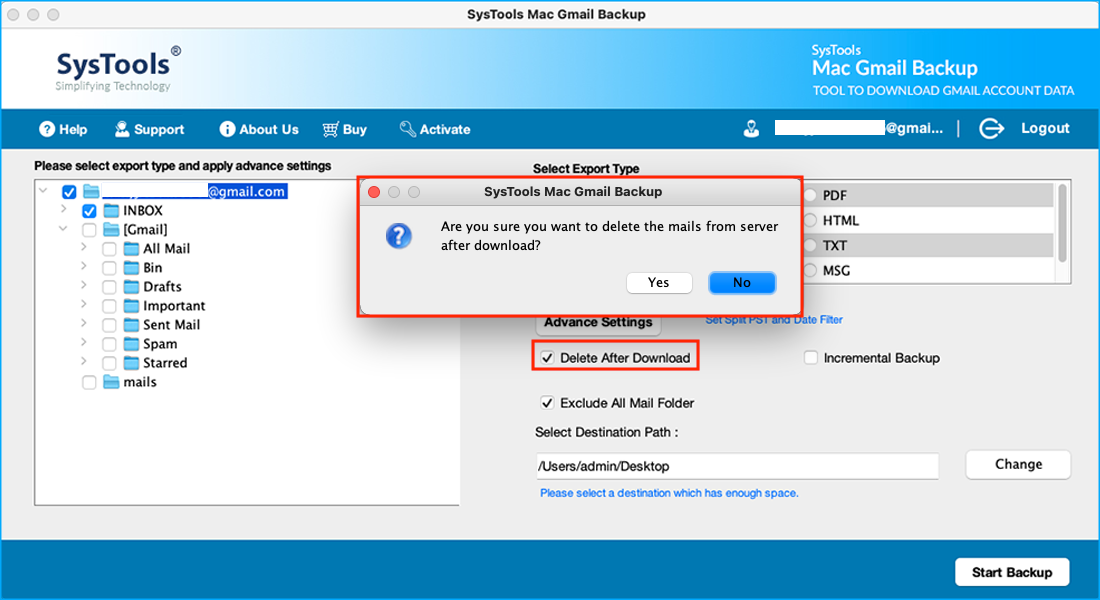Collapse the Gmail account root node
The height and width of the screenshot is (600, 1100).
pyautogui.click(x=43, y=190)
